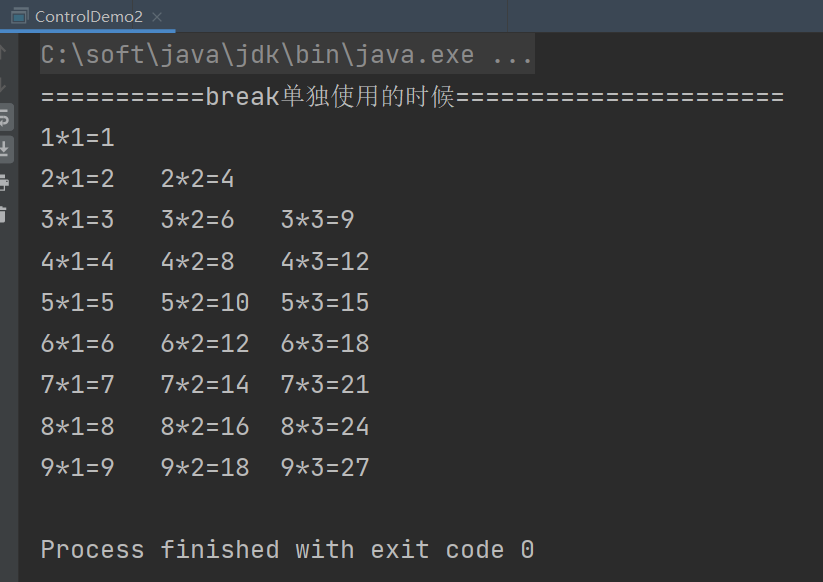The image size is (823, 582).
Task: Click the run console icon on ControlDemo2 tab
Action: point(17,16)
